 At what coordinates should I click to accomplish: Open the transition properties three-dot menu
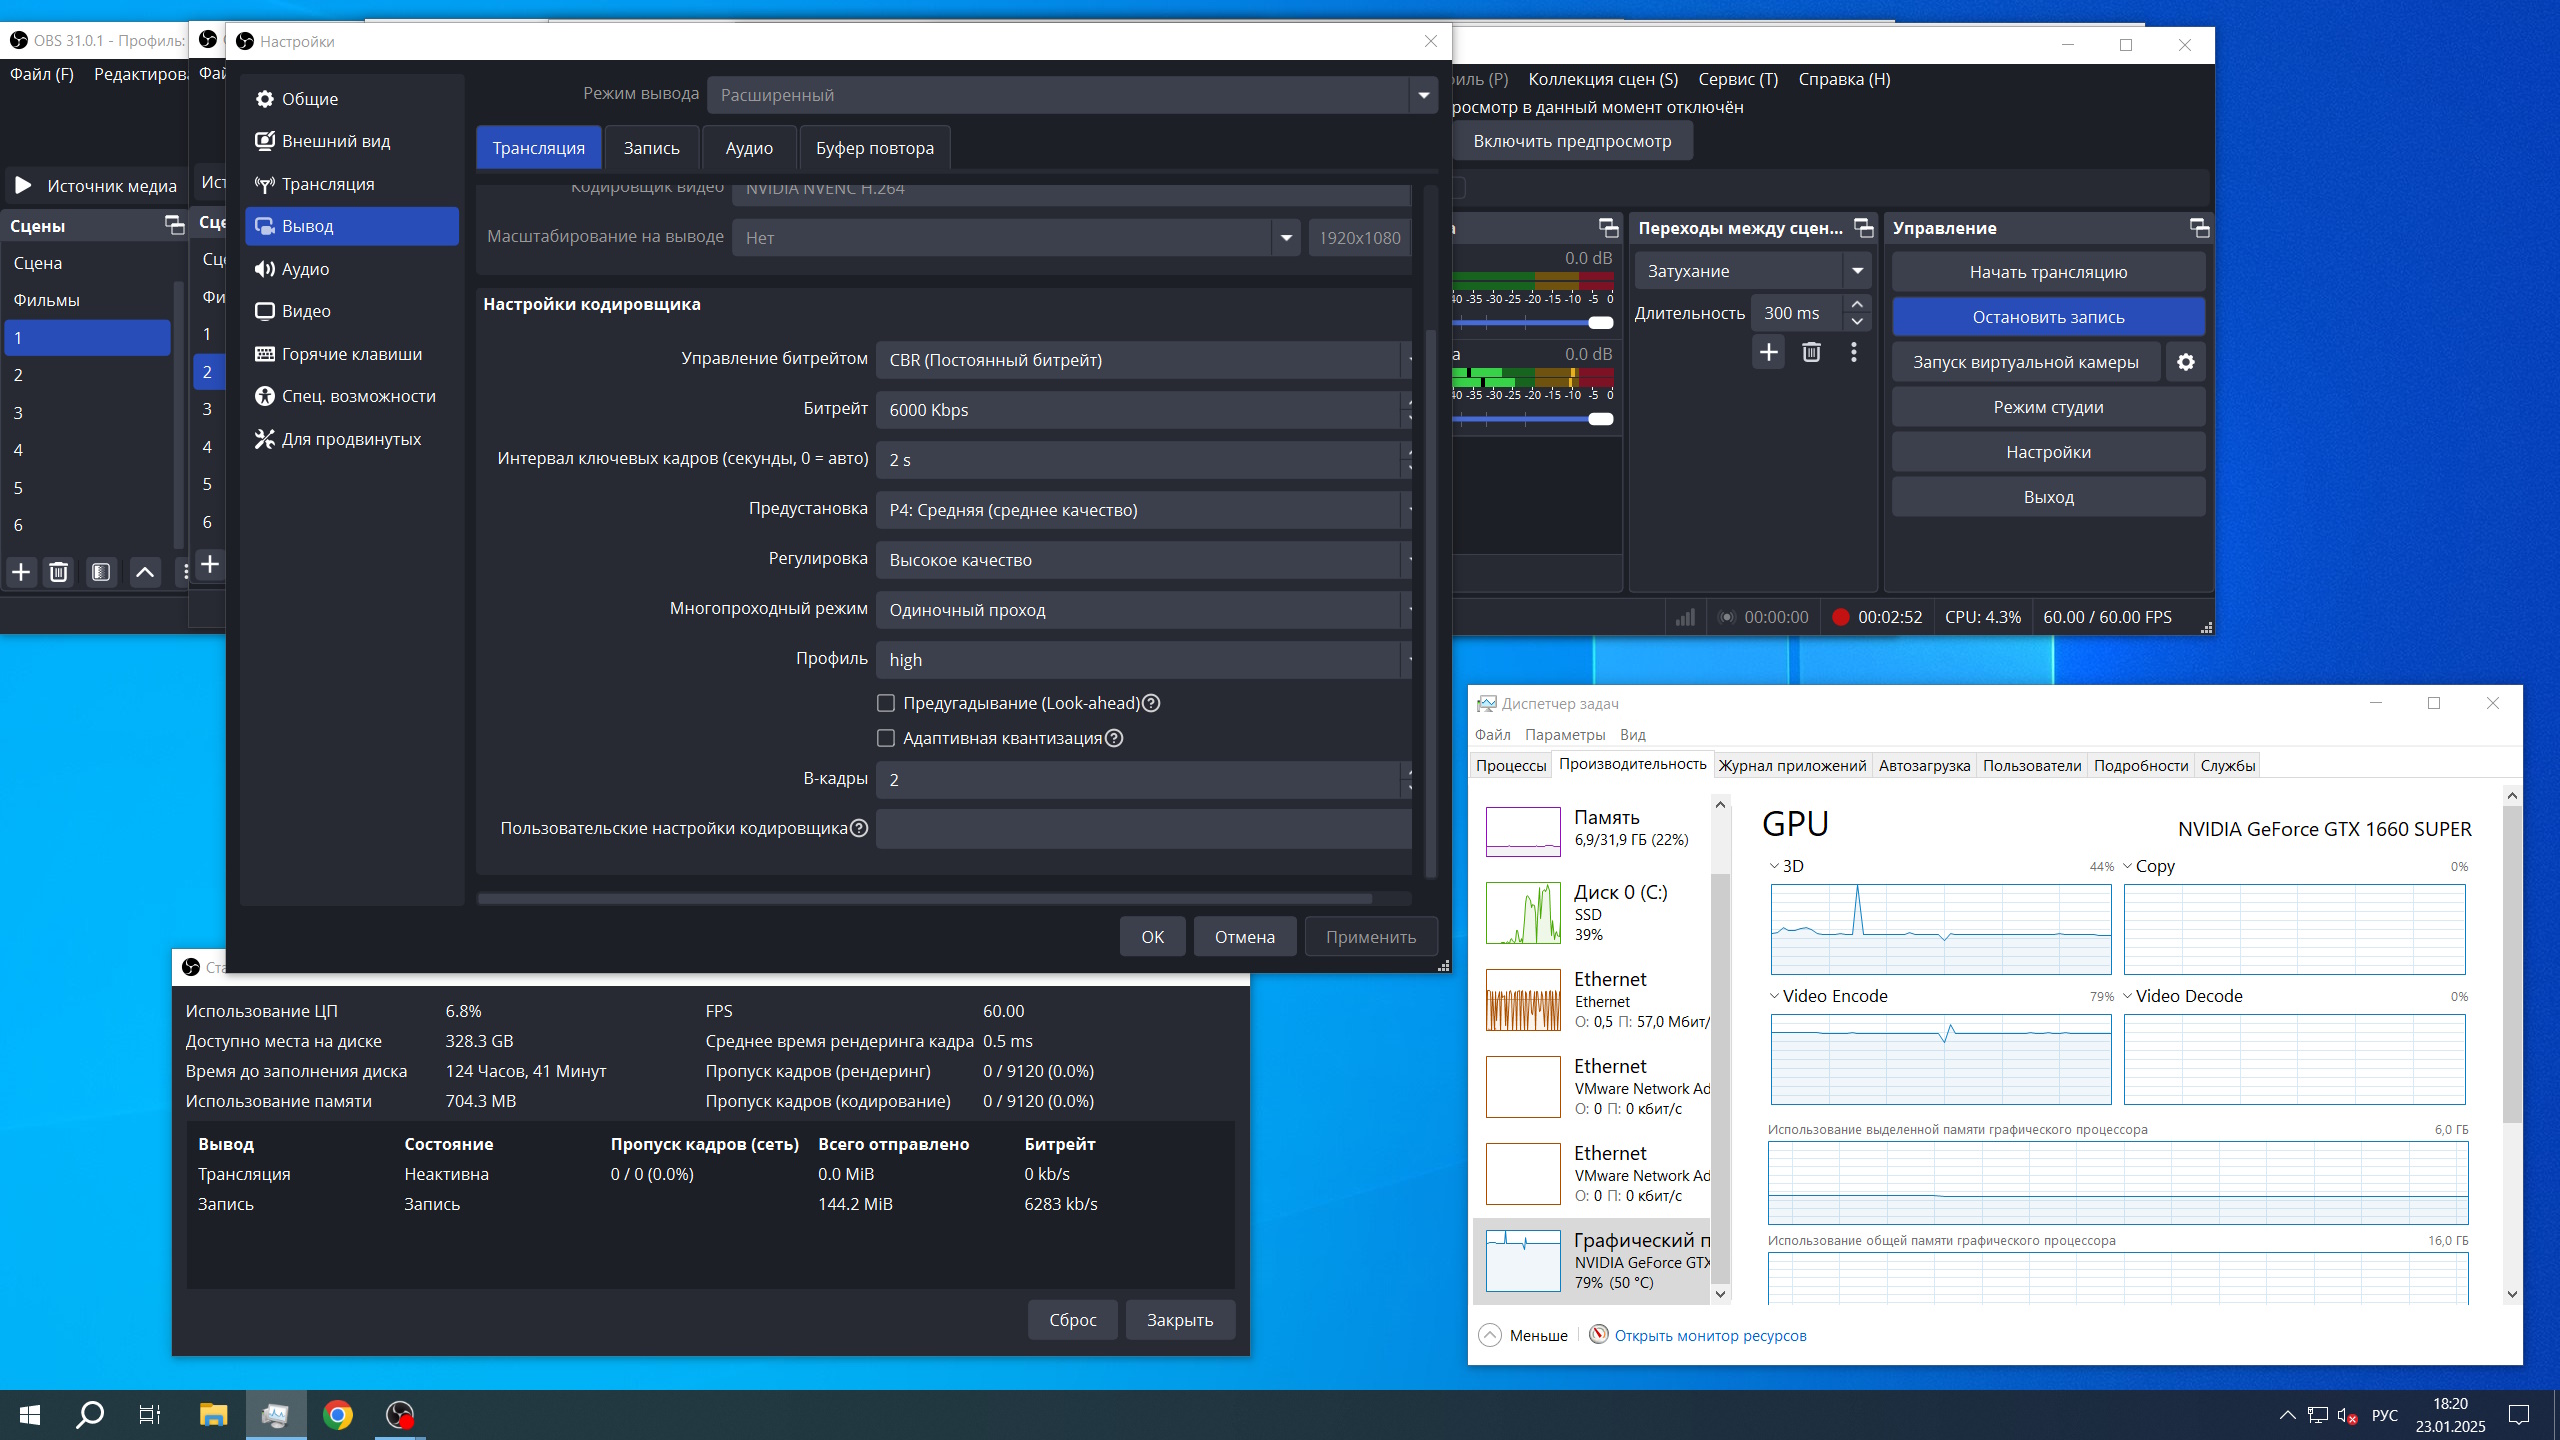click(1853, 352)
